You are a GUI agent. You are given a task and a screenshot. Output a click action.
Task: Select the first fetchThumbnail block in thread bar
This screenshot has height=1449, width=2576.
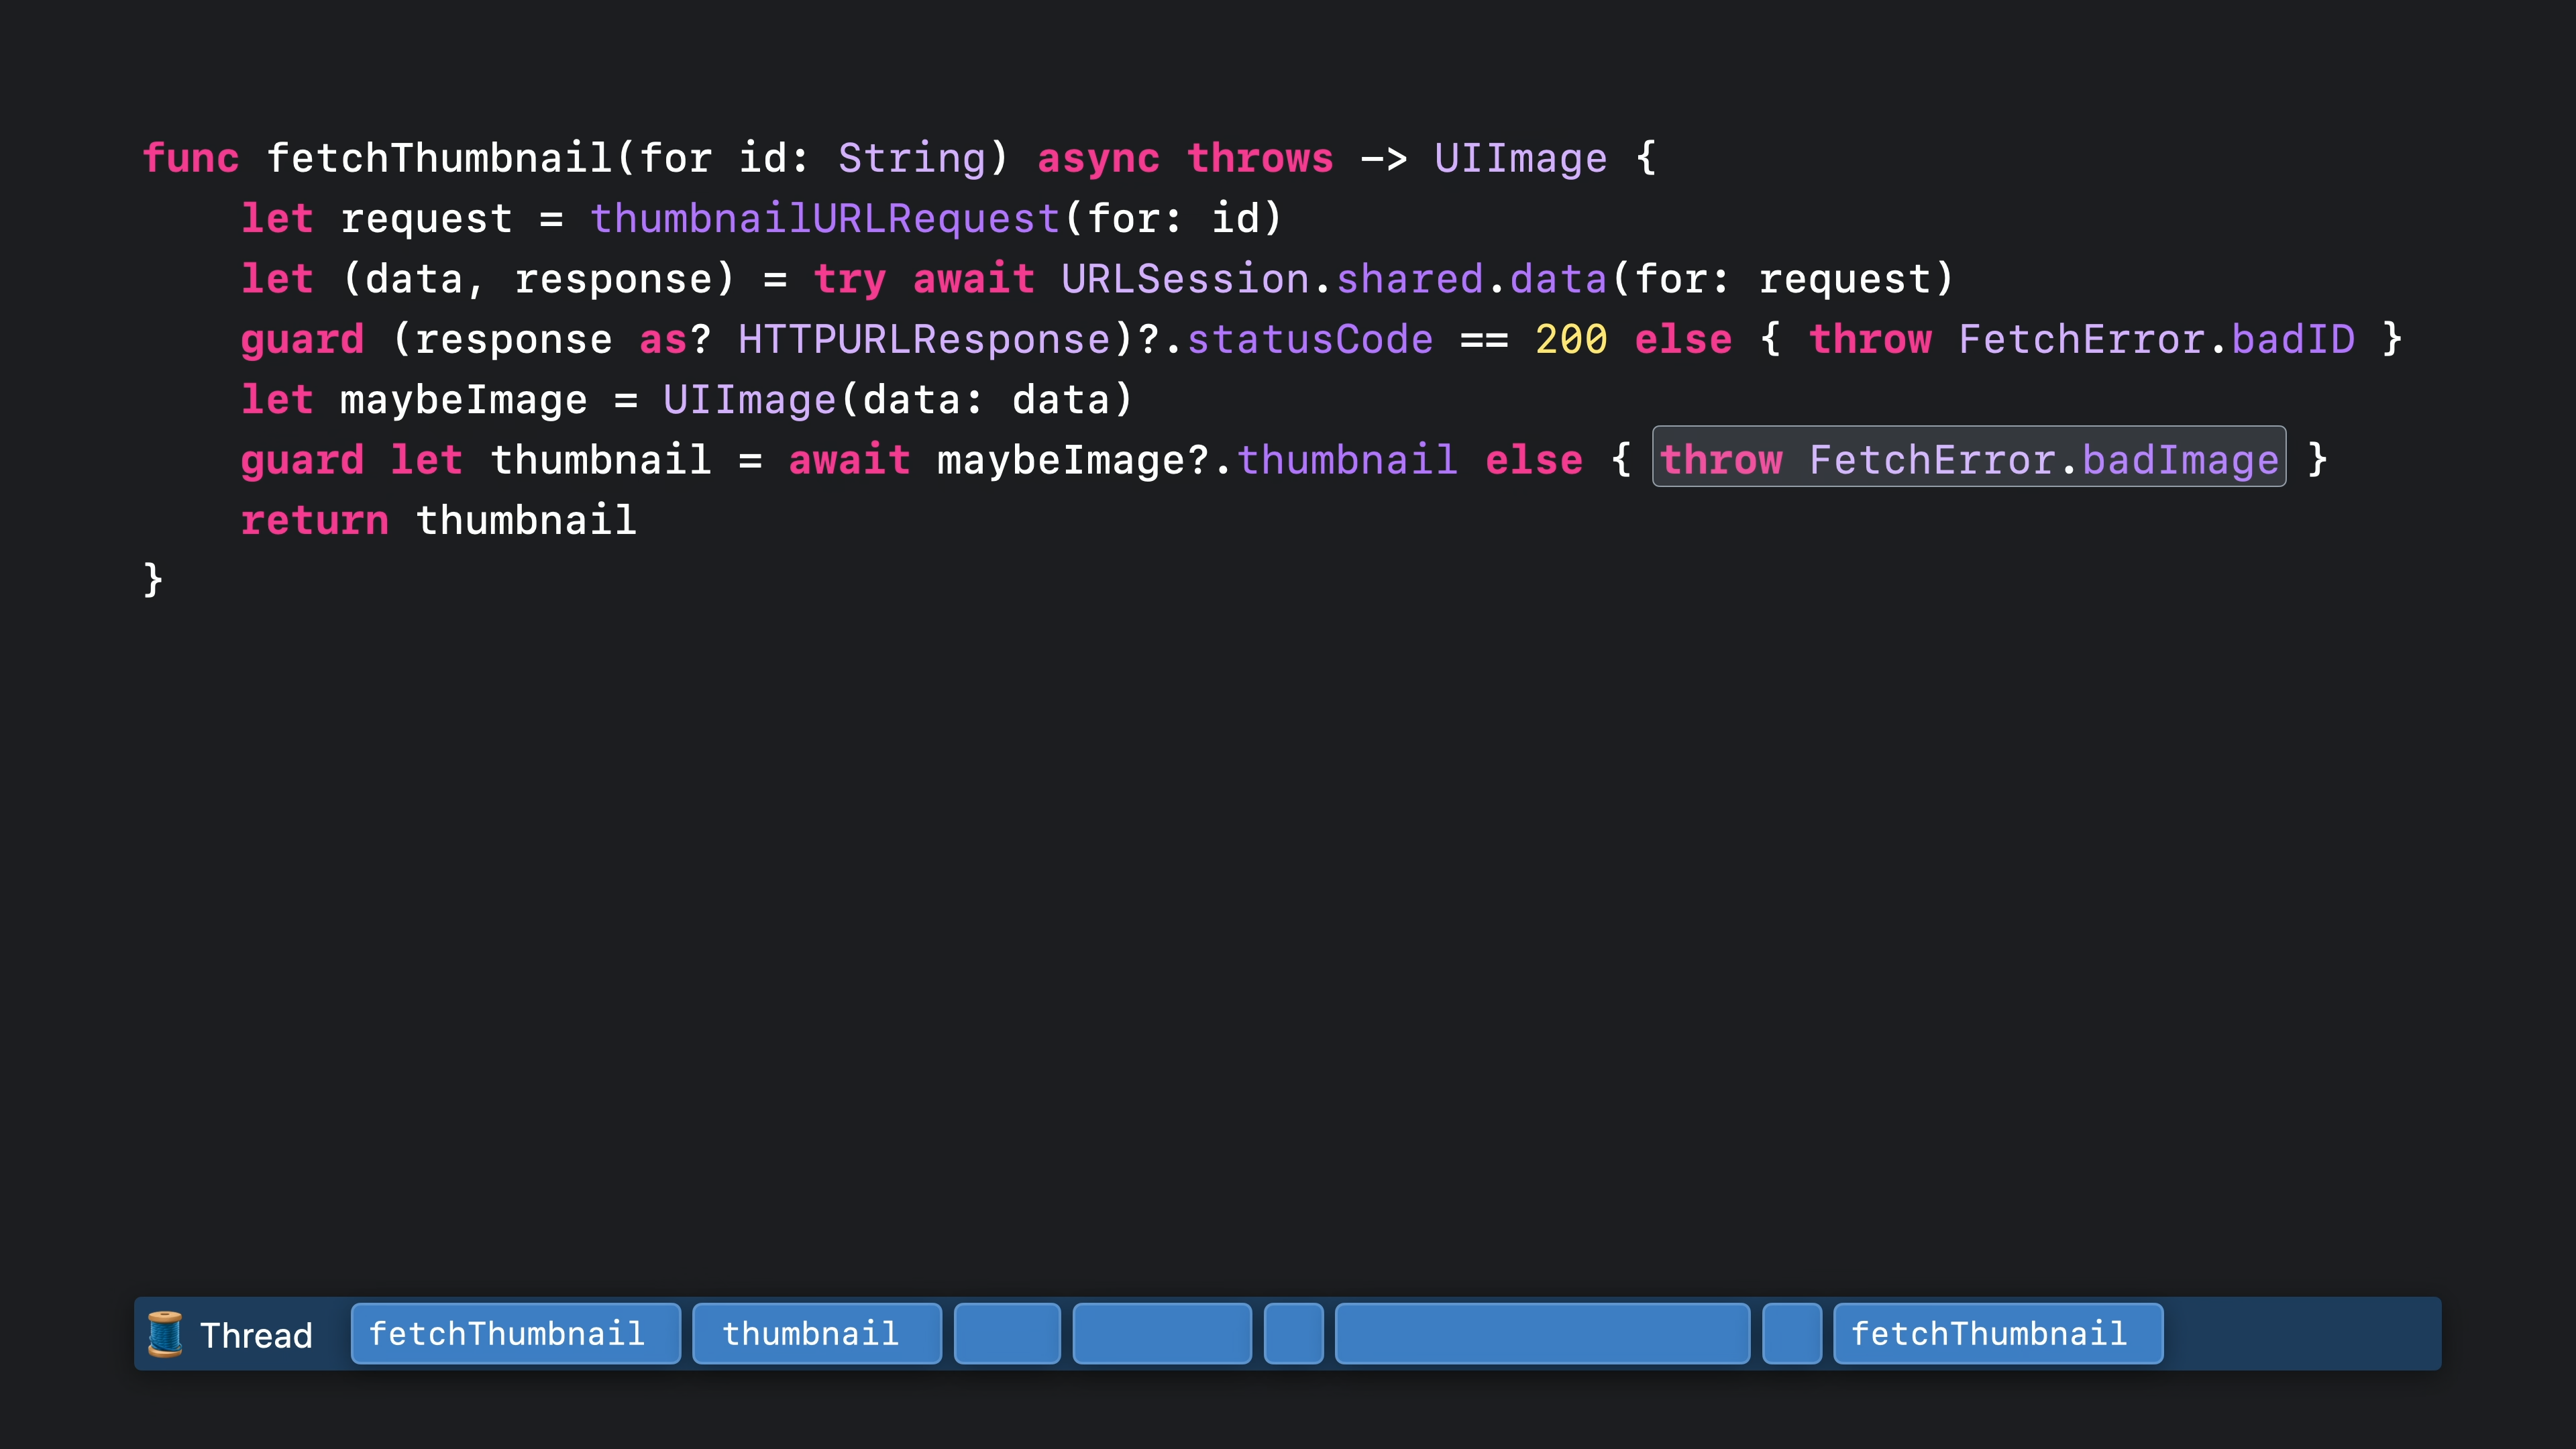(x=515, y=1334)
